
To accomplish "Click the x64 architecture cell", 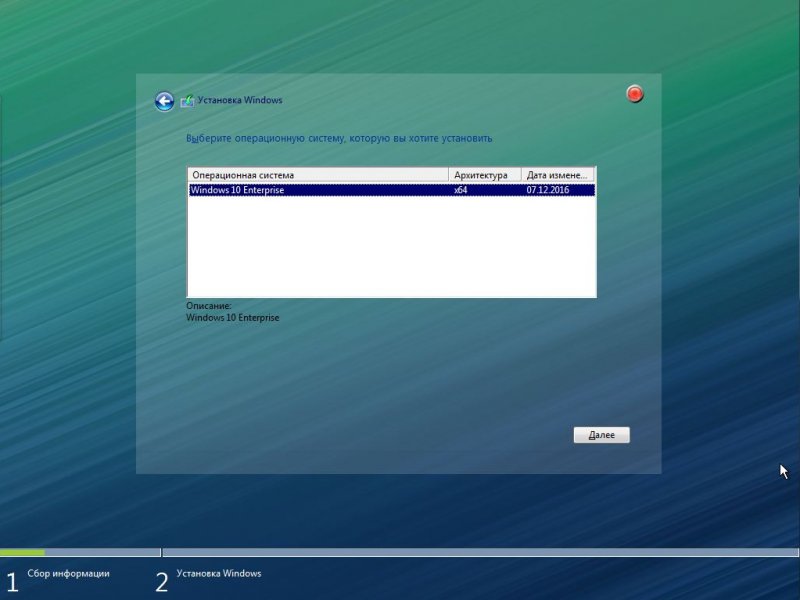I will 461,190.
